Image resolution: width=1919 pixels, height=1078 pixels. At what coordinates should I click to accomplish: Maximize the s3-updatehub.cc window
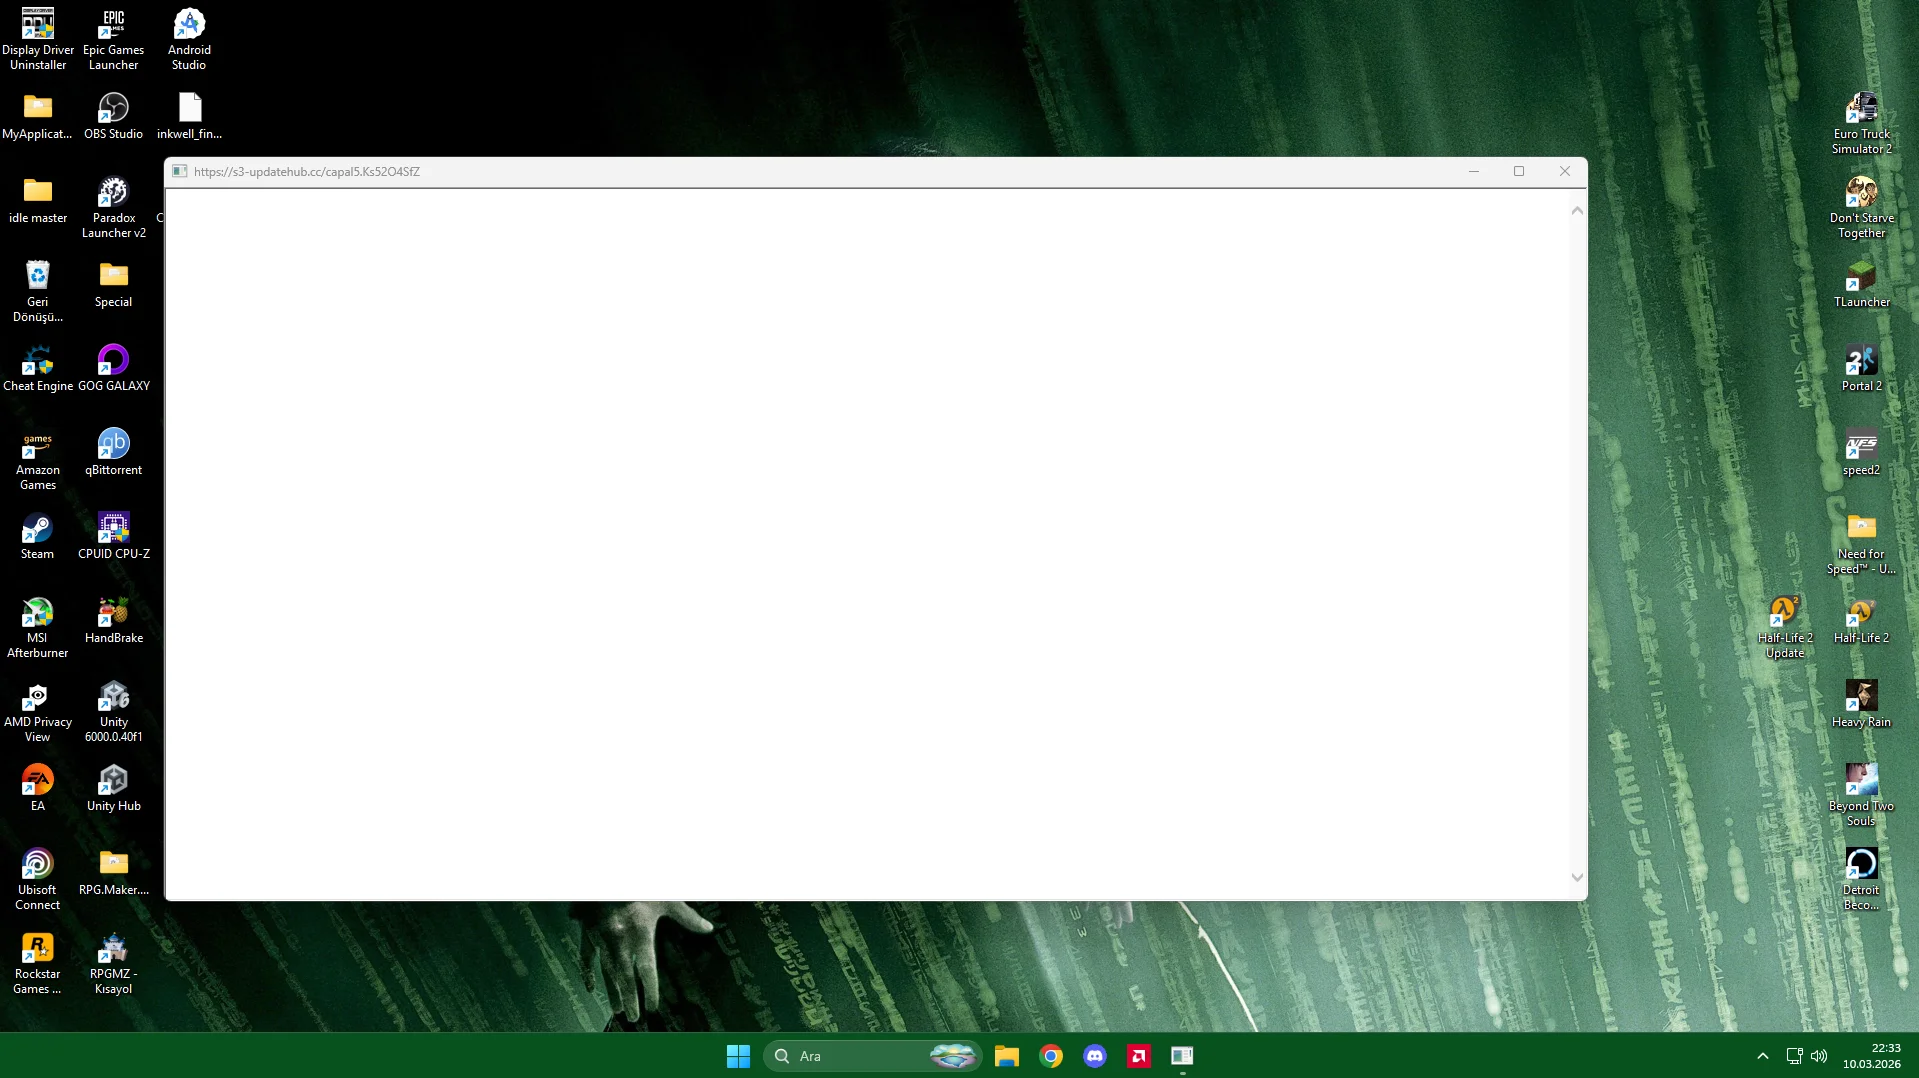(1519, 172)
